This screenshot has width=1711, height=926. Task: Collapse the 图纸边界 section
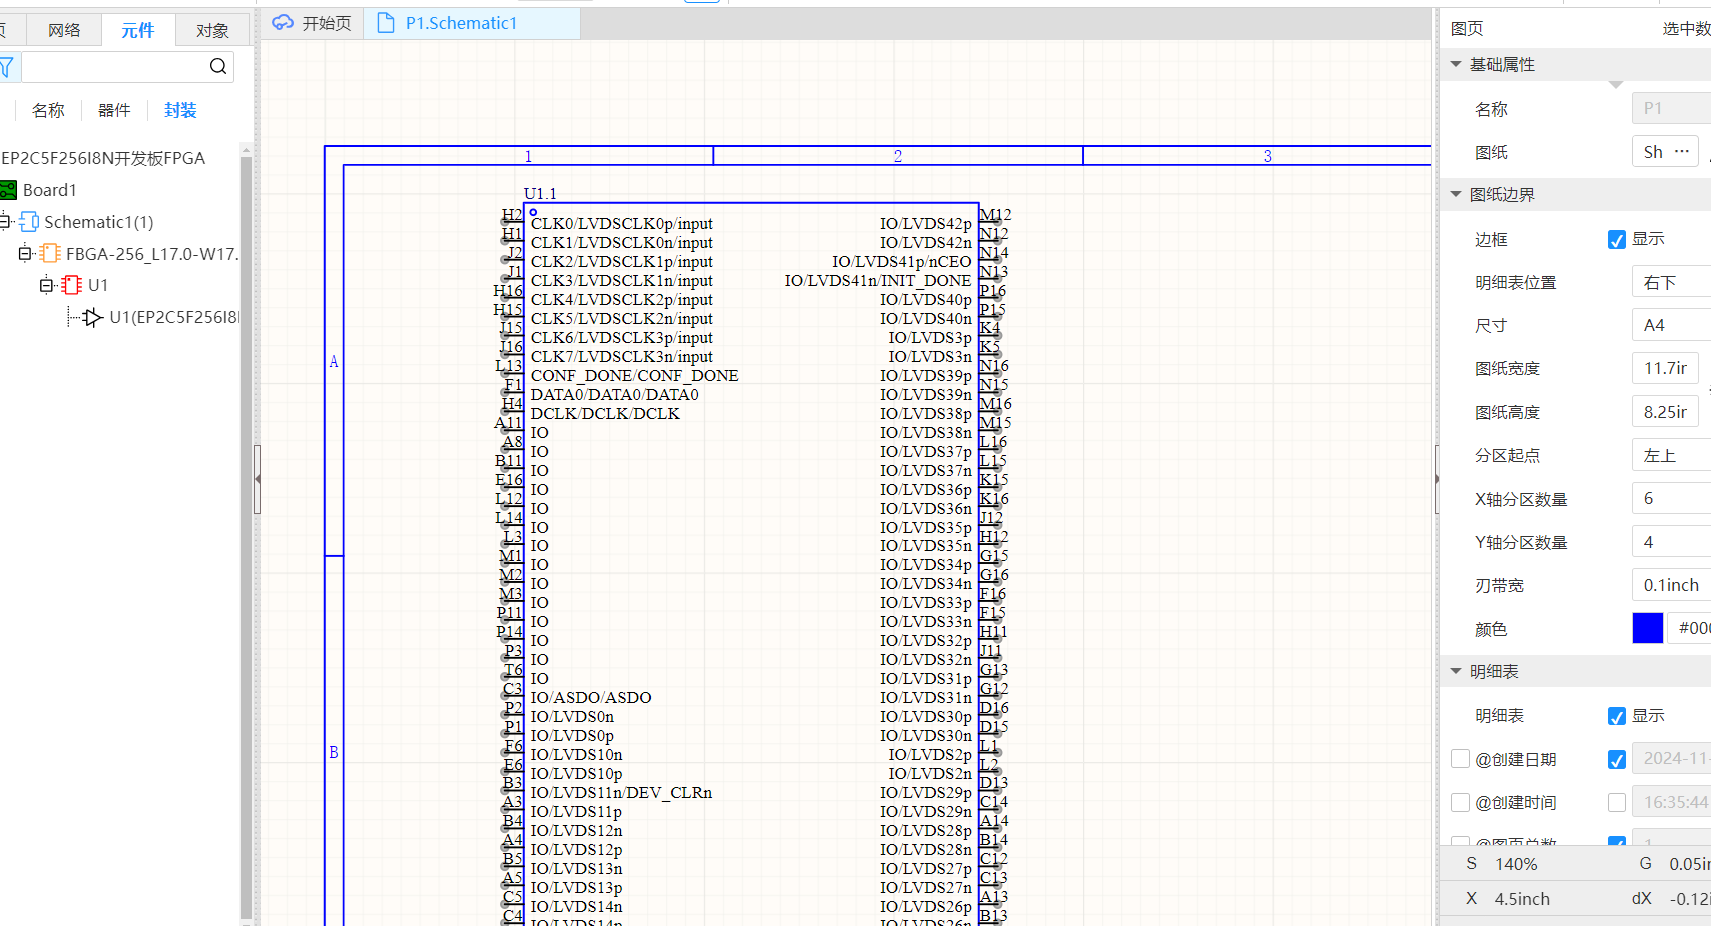1456,195
